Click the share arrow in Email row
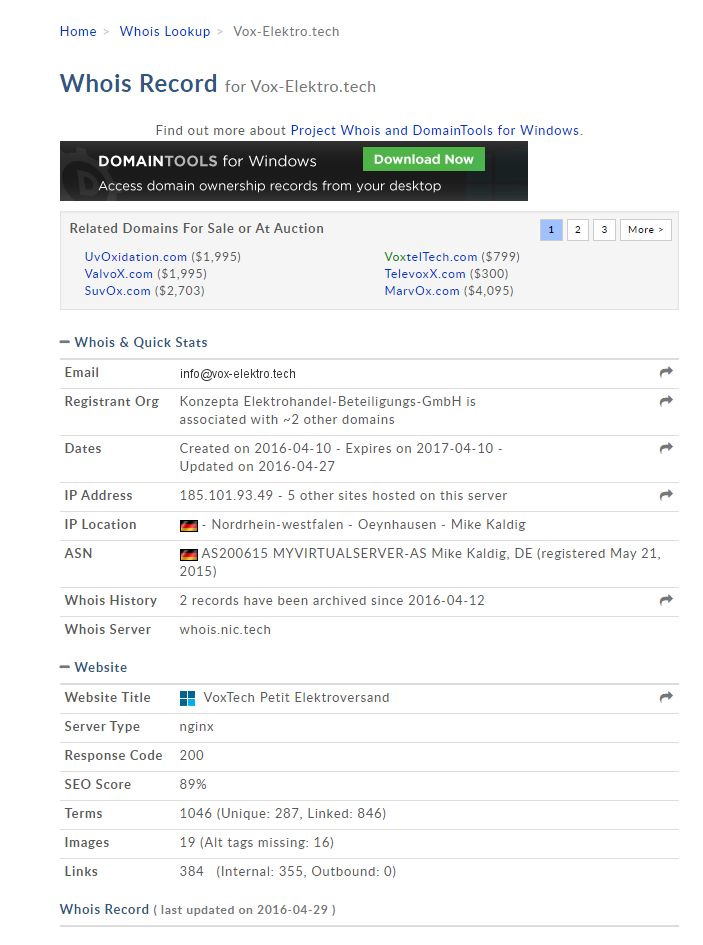Image resolution: width=703 pixels, height=945 pixels. [x=666, y=372]
